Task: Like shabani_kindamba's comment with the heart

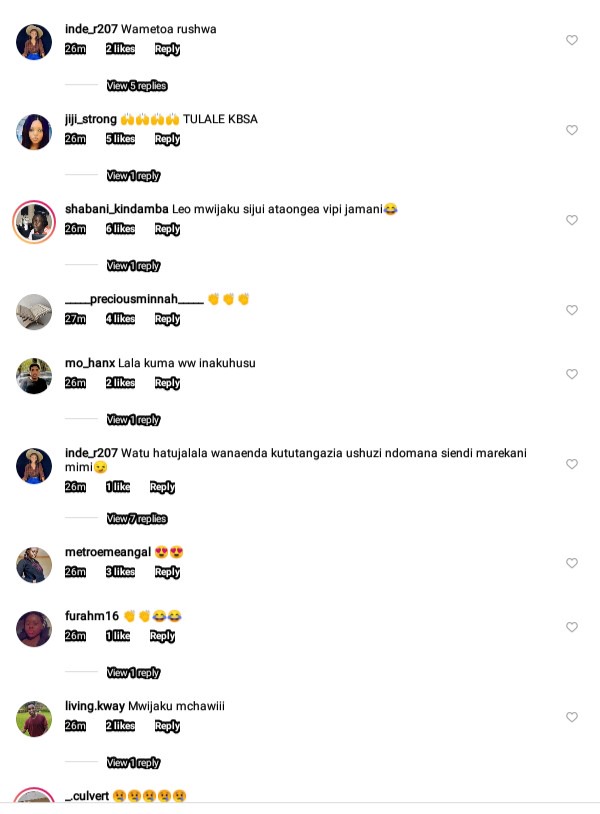Action: pos(571,220)
